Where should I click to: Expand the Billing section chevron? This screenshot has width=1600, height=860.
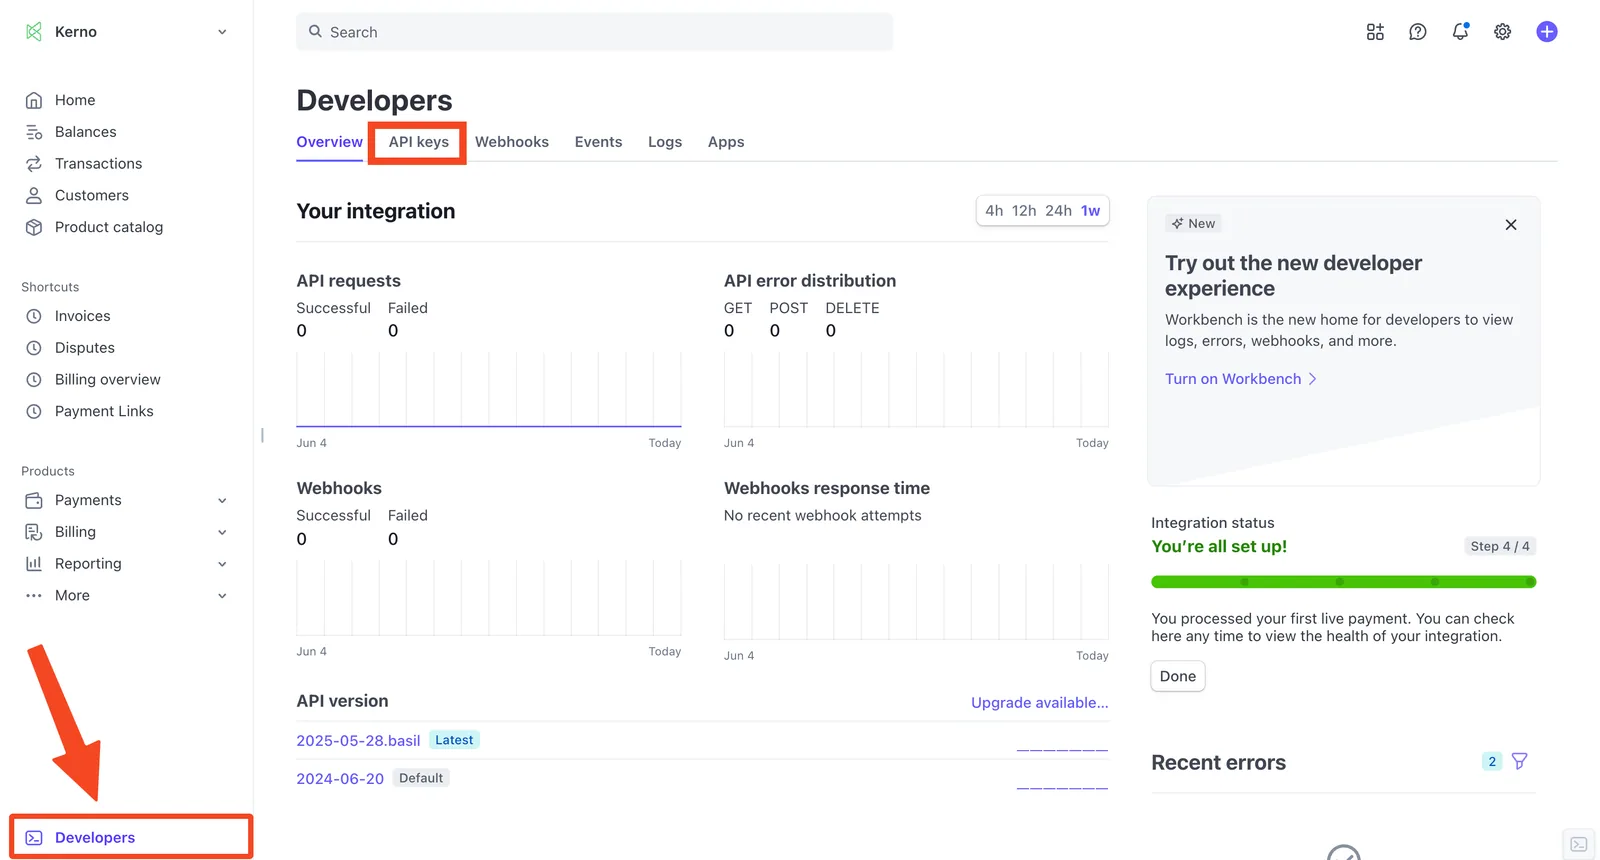point(222,532)
